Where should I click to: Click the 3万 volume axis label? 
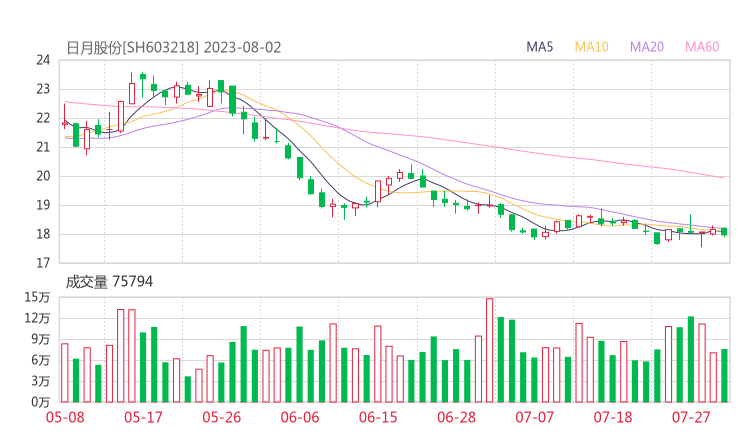(x=41, y=381)
